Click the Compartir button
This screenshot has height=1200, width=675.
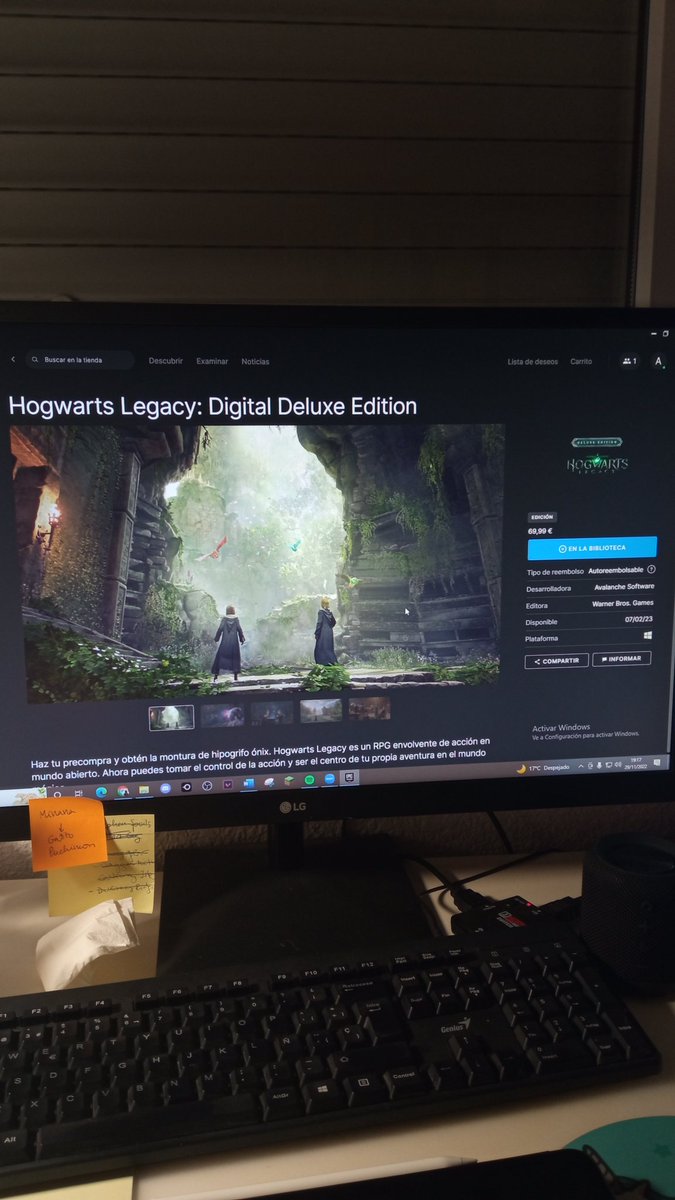pyautogui.click(x=557, y=660)
